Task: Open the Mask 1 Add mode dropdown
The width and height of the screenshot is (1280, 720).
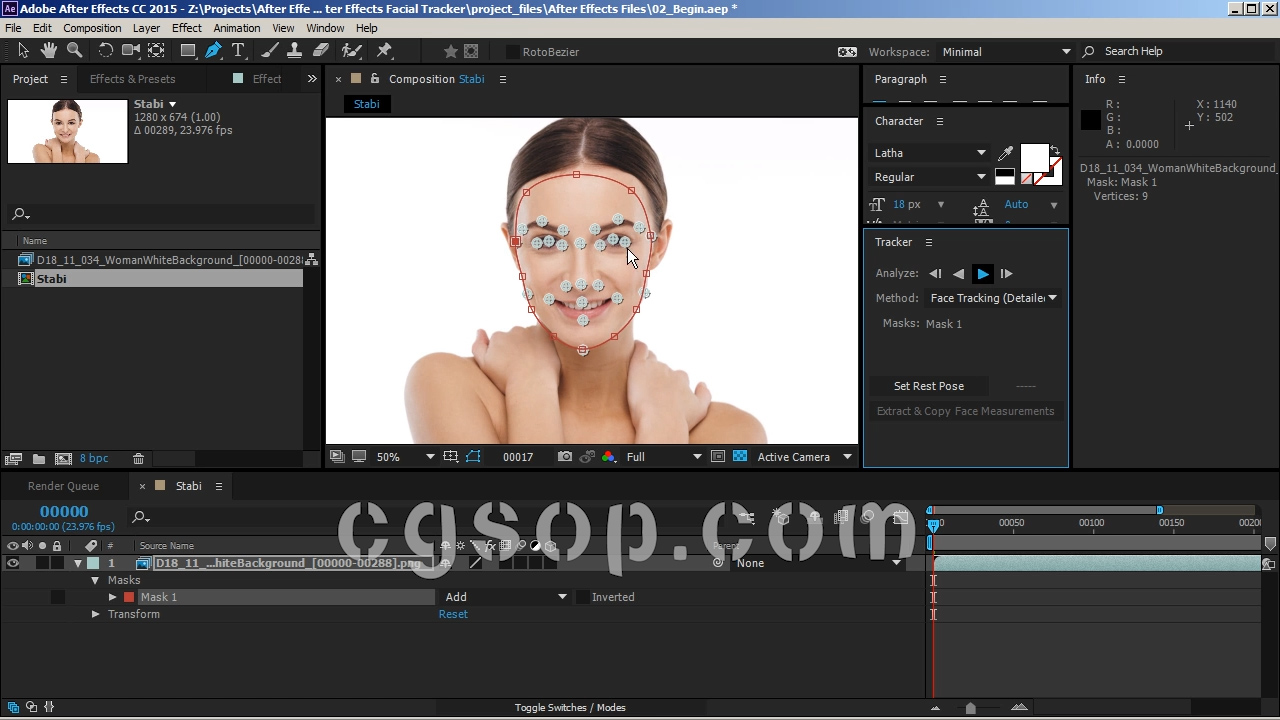Action: (x=505, y=597)
